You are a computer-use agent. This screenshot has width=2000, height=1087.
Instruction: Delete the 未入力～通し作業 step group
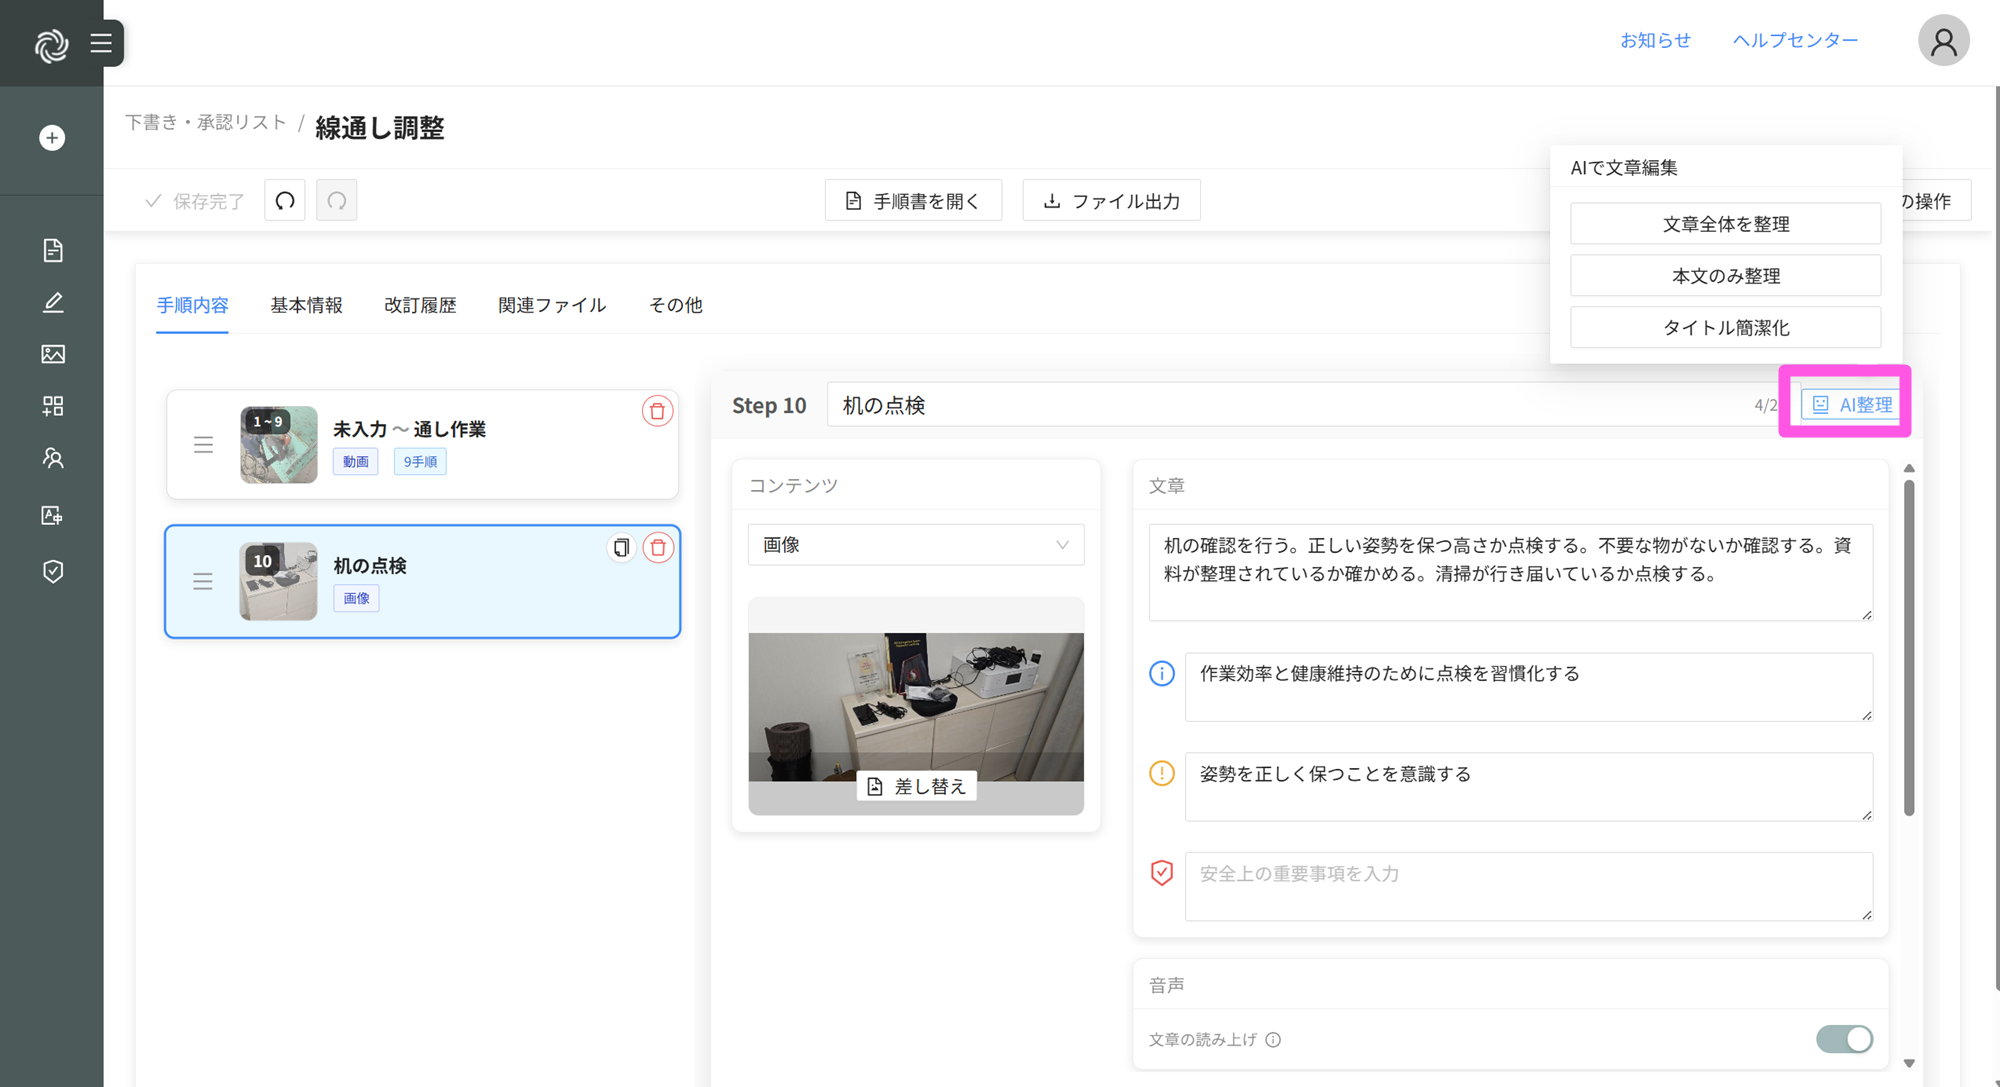pyautogui.click(x=657, y=411)
